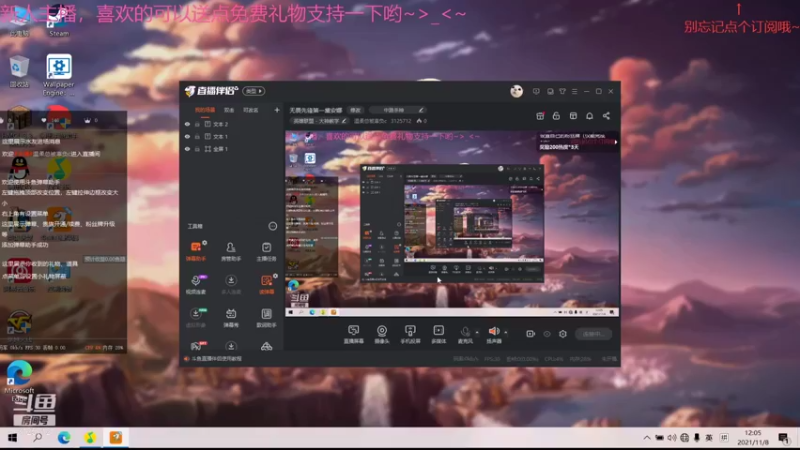This screenshot has width=800, height=450.
Task: Click the stream preview canvas
Action: [x=452, y=223]
